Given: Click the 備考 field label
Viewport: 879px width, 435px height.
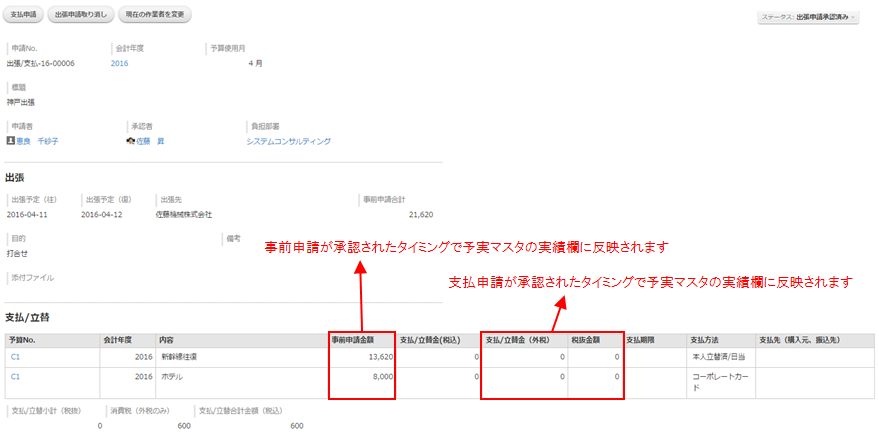Looking at the screenshot, I should pyautogui.click(x=234, y=238).
